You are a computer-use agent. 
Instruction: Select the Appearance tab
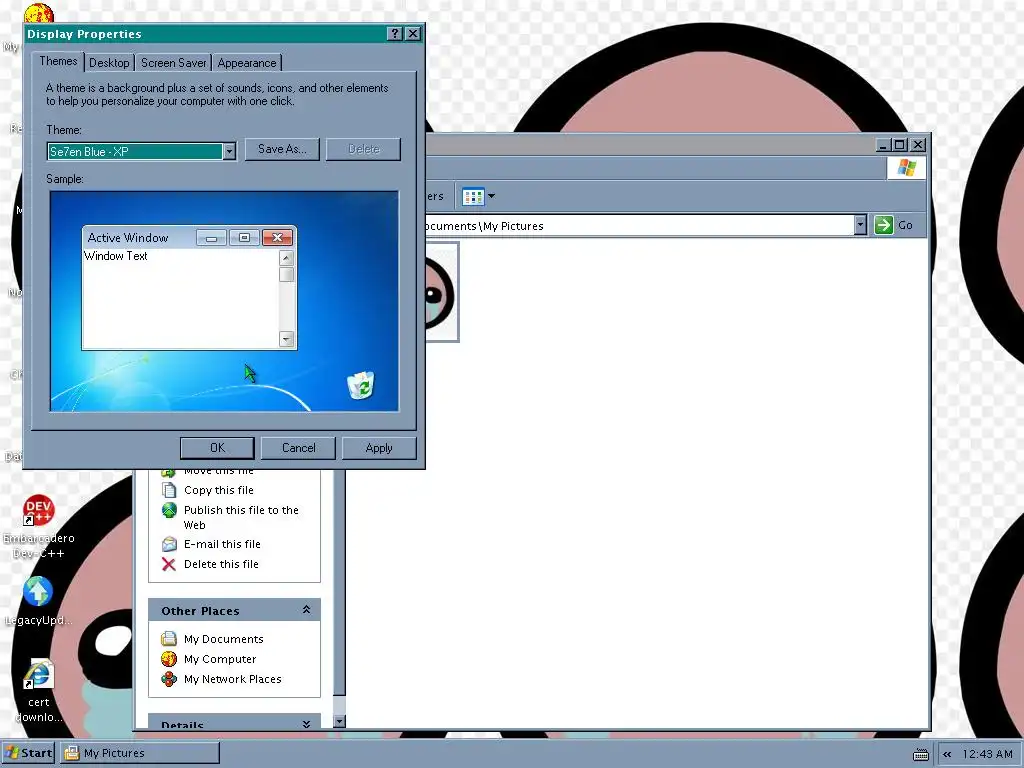coord(247,63)
